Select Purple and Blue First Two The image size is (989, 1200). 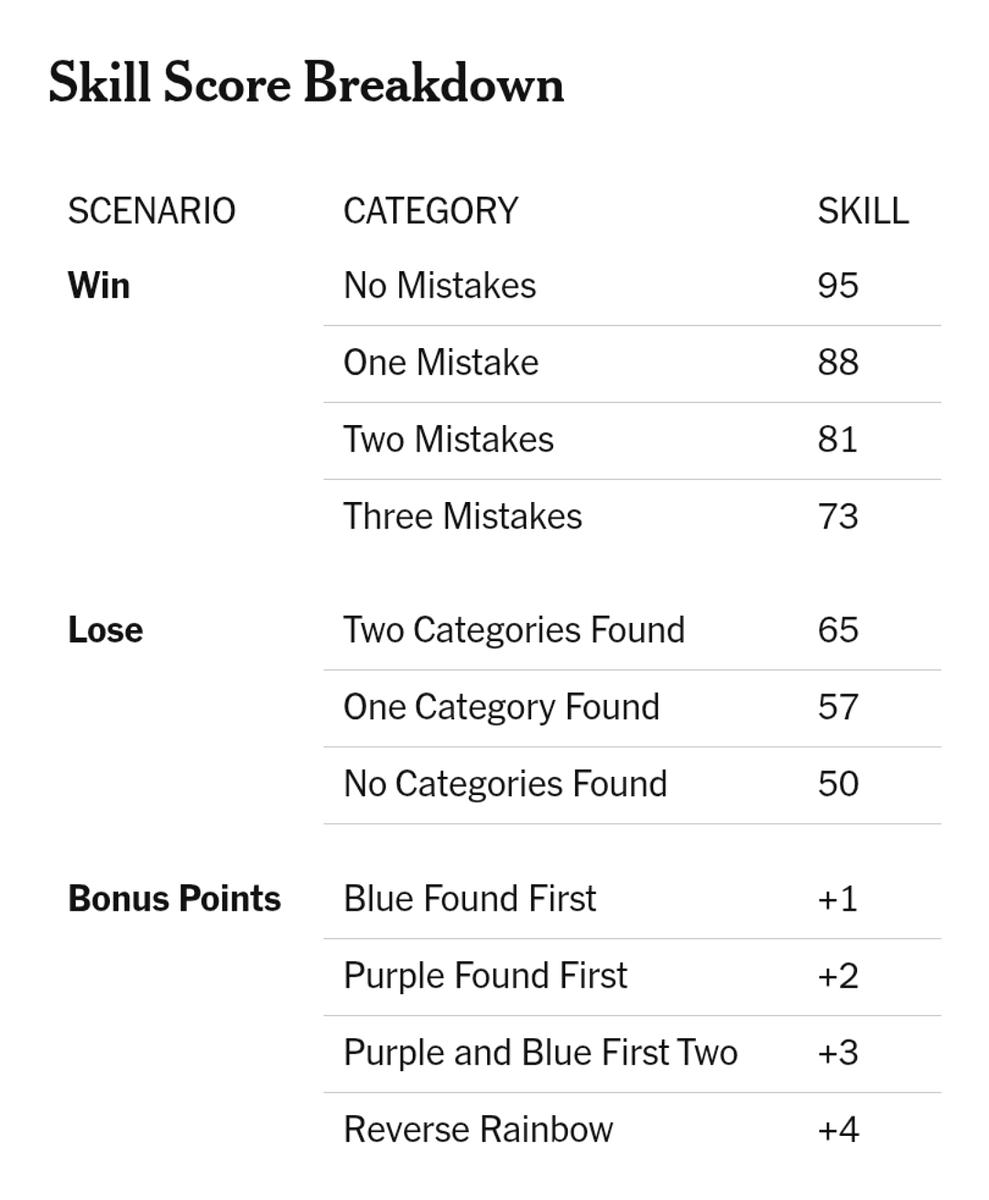[540, 1052]
